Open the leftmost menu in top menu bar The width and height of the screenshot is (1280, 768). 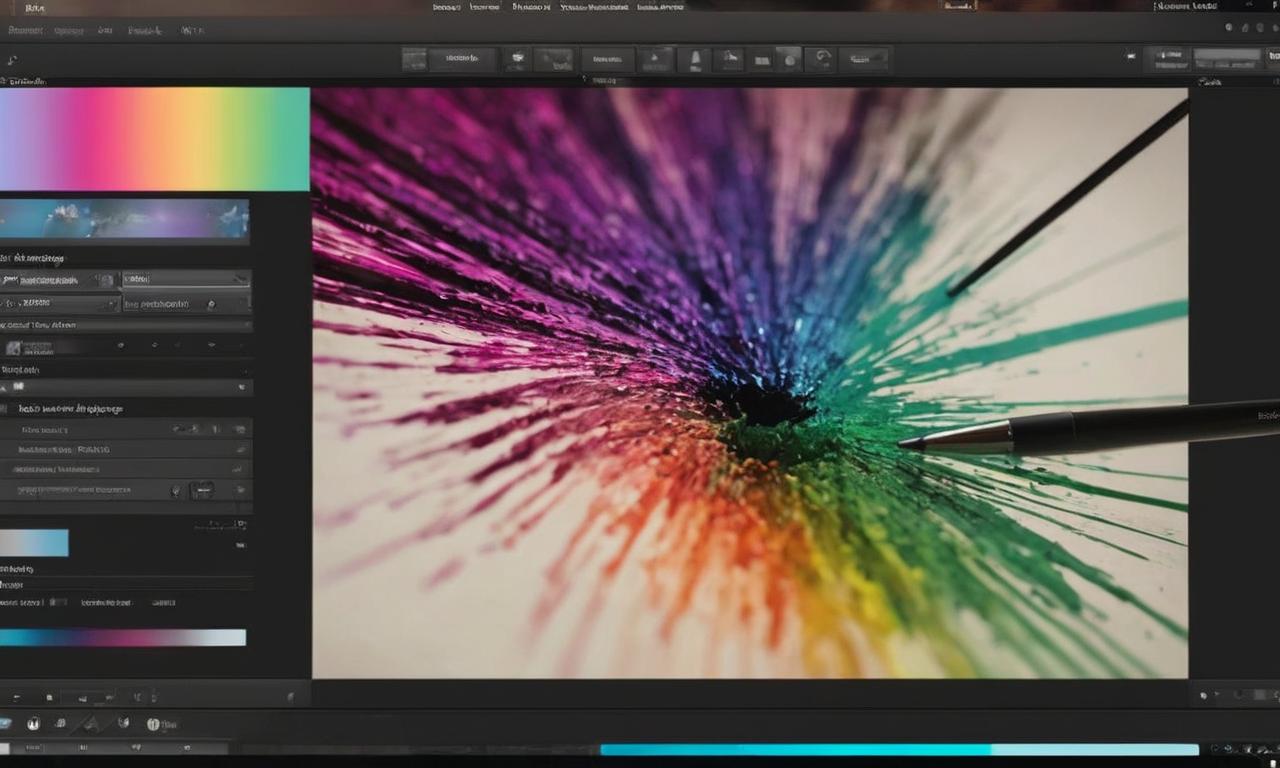tap(25, 31)
